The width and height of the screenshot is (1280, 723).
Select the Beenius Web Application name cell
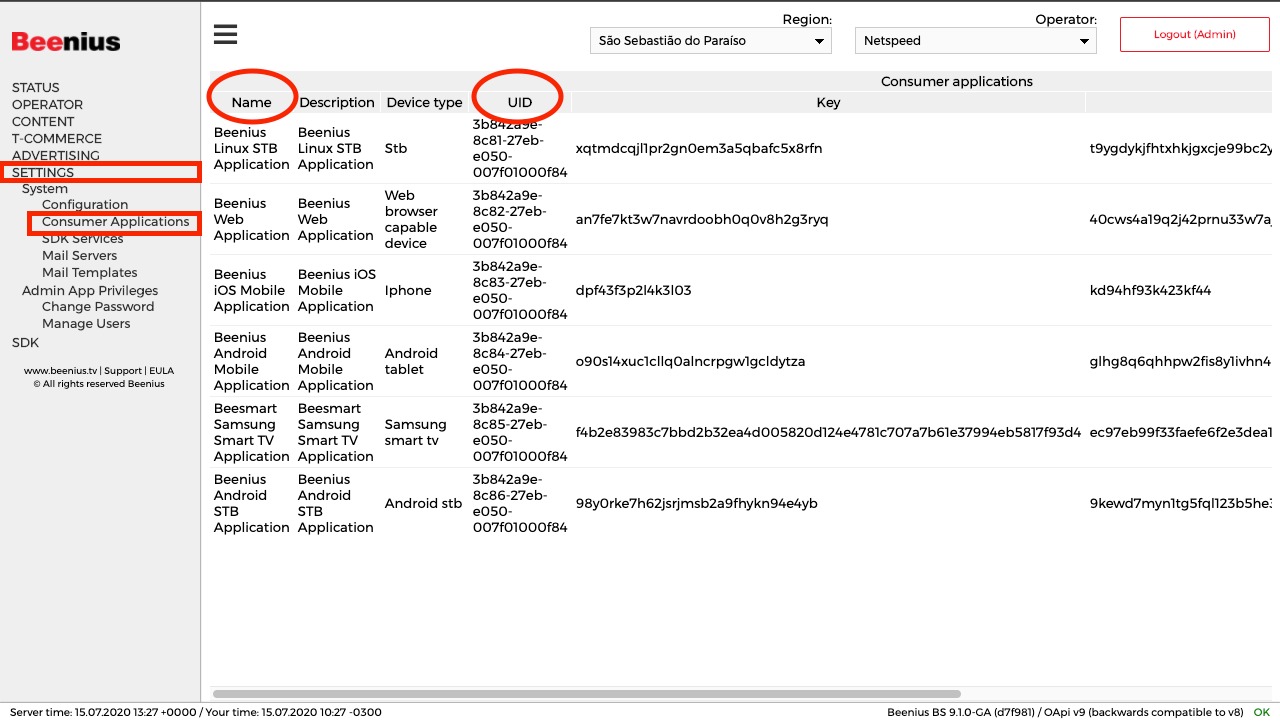[252, 220]
